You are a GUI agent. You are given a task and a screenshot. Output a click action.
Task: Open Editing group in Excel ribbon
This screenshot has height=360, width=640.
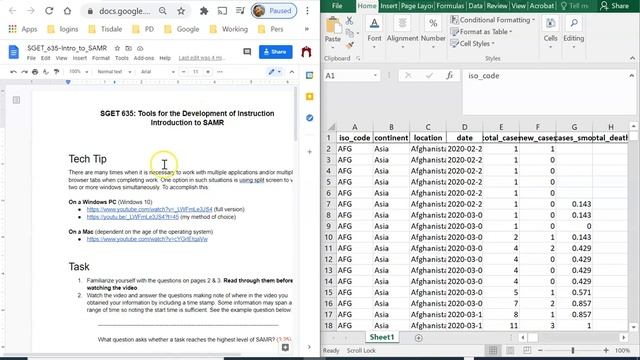pos(573,33)
